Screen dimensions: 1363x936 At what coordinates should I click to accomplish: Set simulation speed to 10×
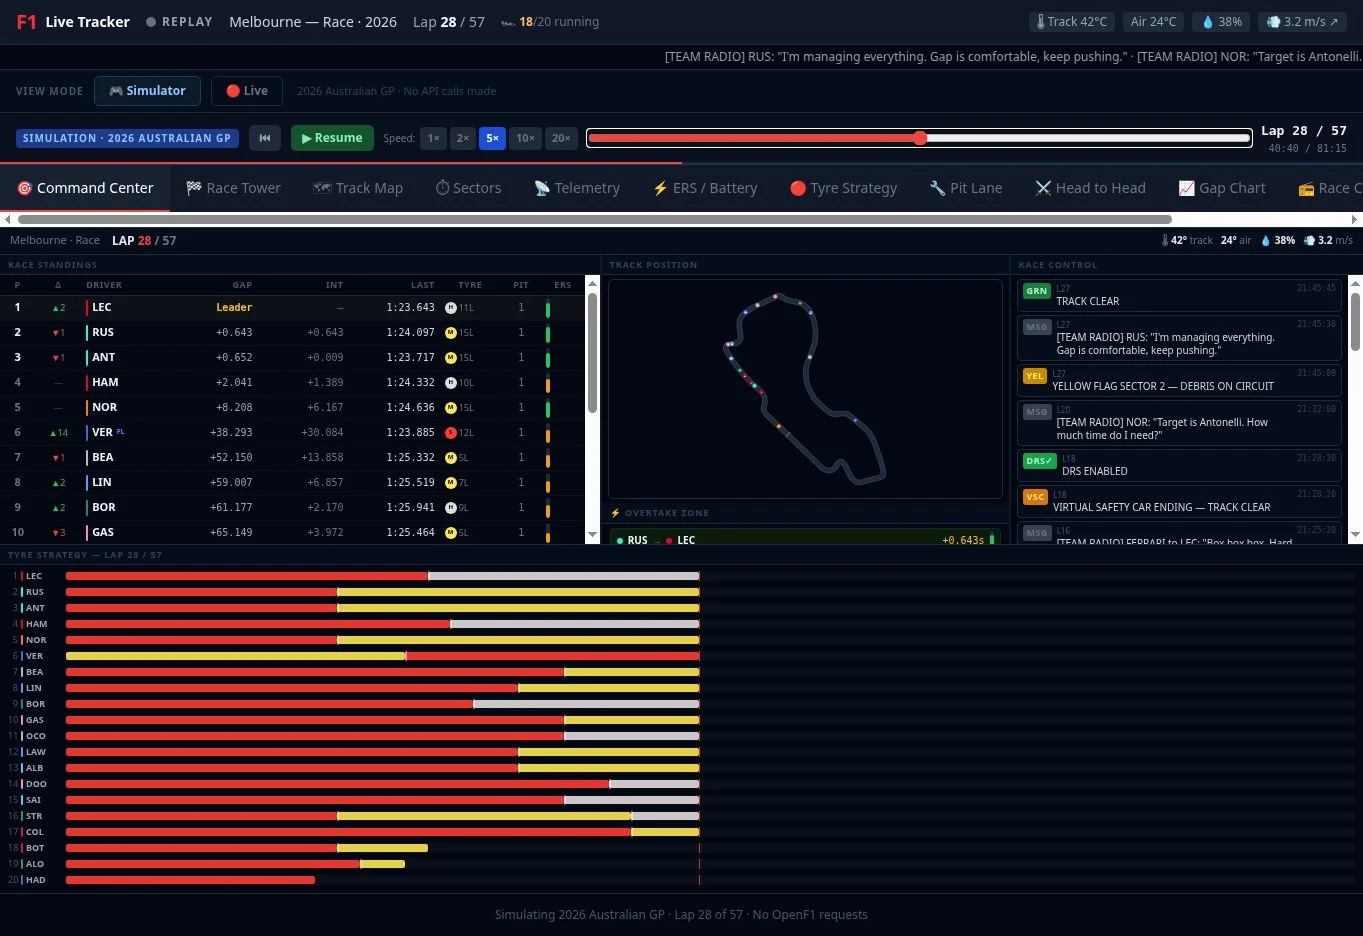[525, 138]
